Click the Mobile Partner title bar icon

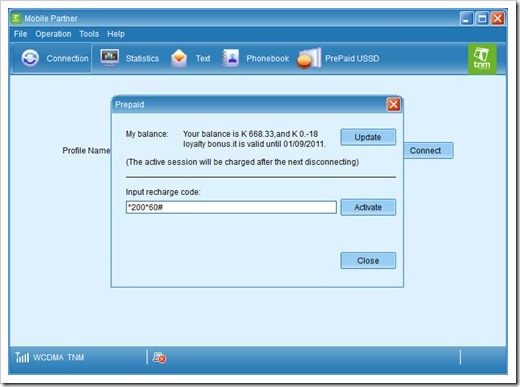16,18
